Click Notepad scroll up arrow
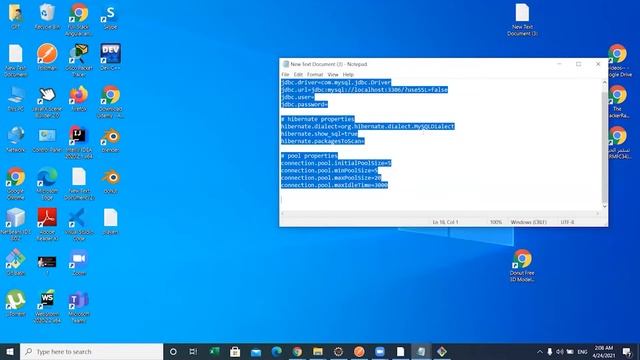 pyautogui.click(x=604, y=83)
